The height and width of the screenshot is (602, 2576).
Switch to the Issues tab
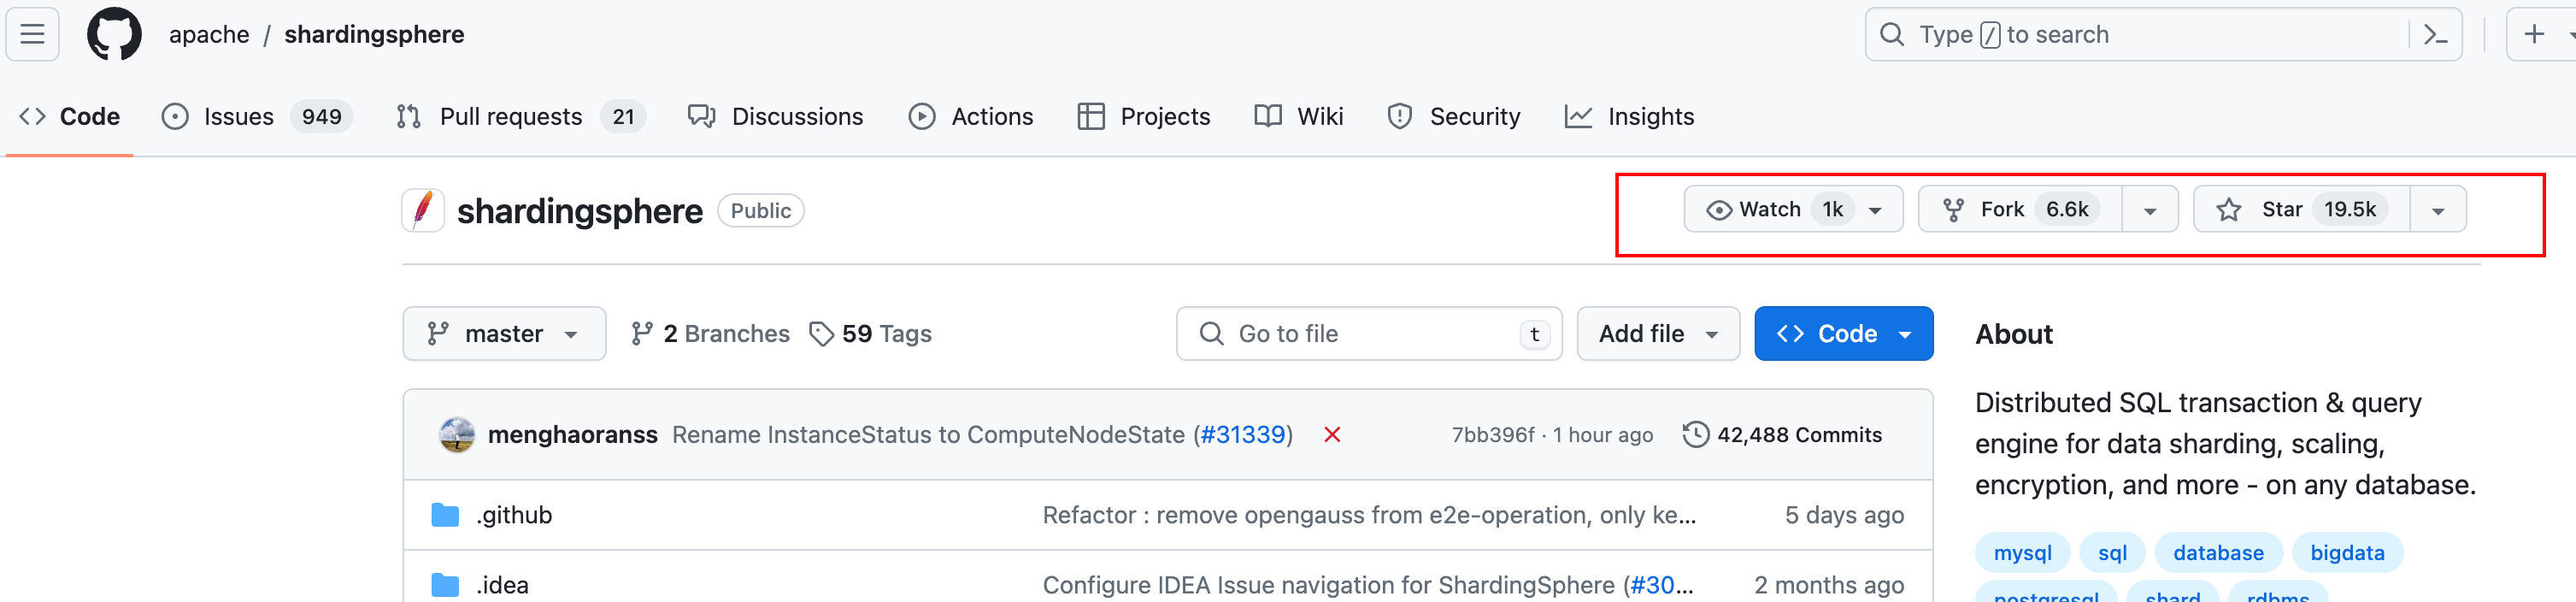257,117
